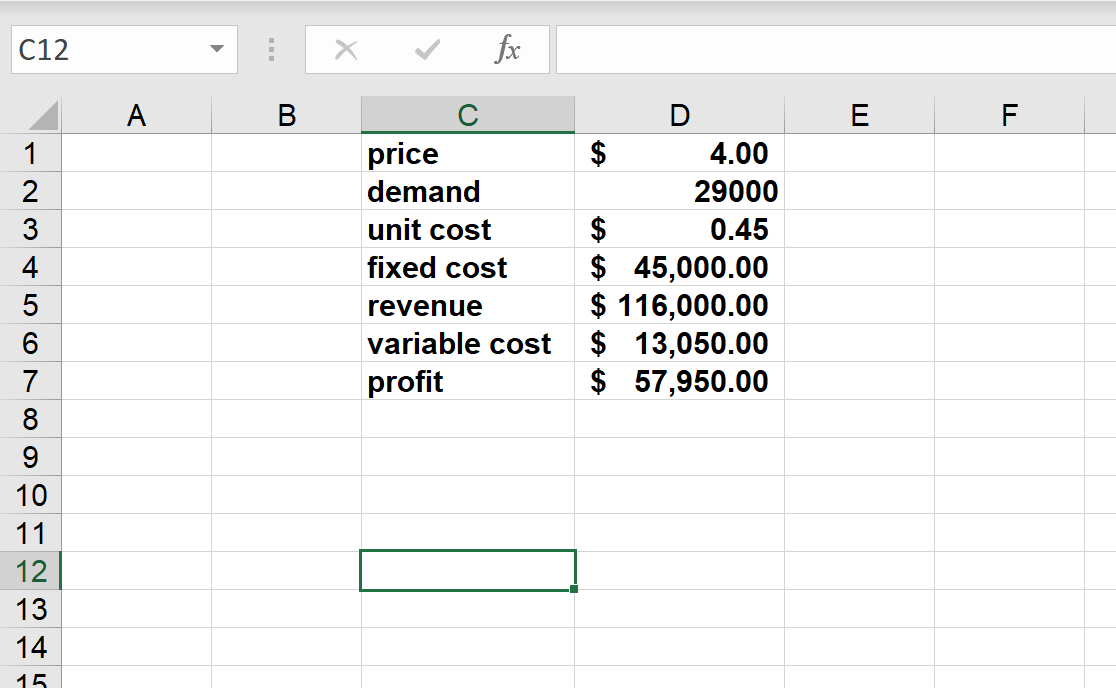Select the cell labeled variable cost
This screenshot has width=1116, height=688.
point(467,343)
